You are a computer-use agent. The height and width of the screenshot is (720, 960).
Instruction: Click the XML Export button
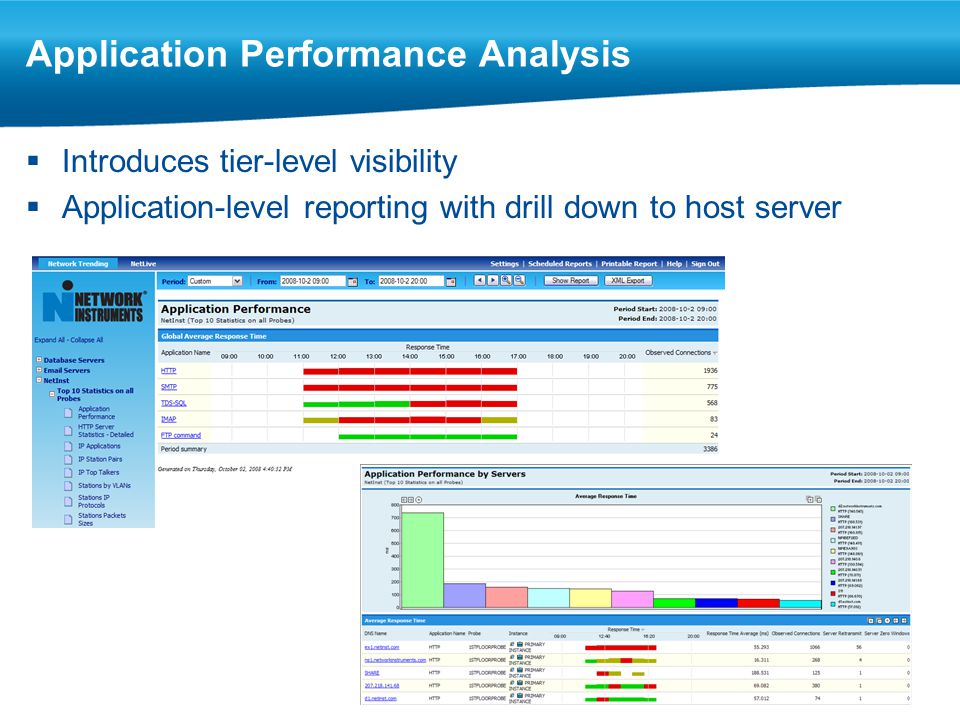(x=628, y=280)
